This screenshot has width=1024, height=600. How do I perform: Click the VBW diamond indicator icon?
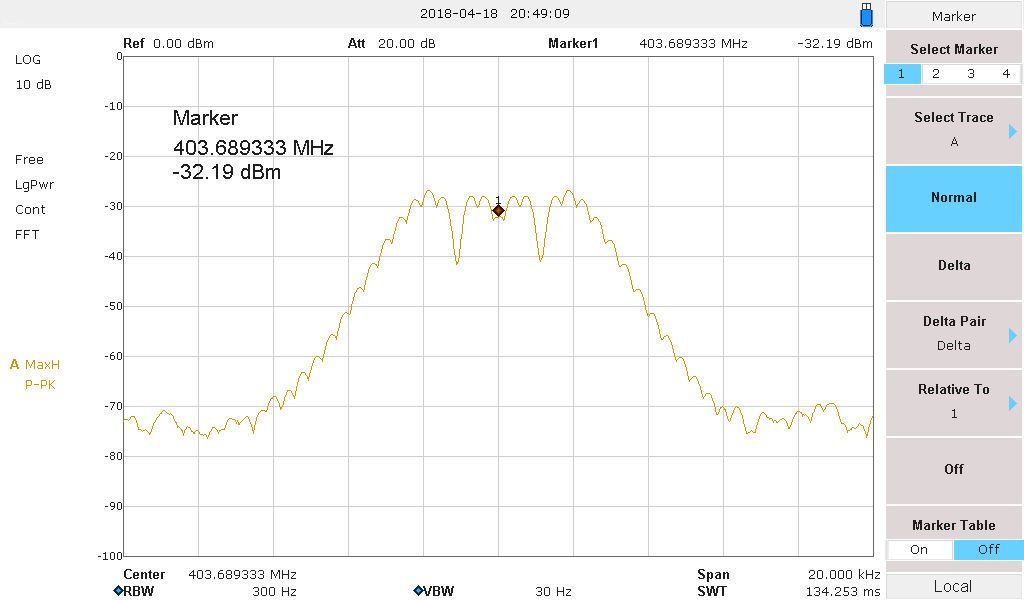[x=418, y=591]
